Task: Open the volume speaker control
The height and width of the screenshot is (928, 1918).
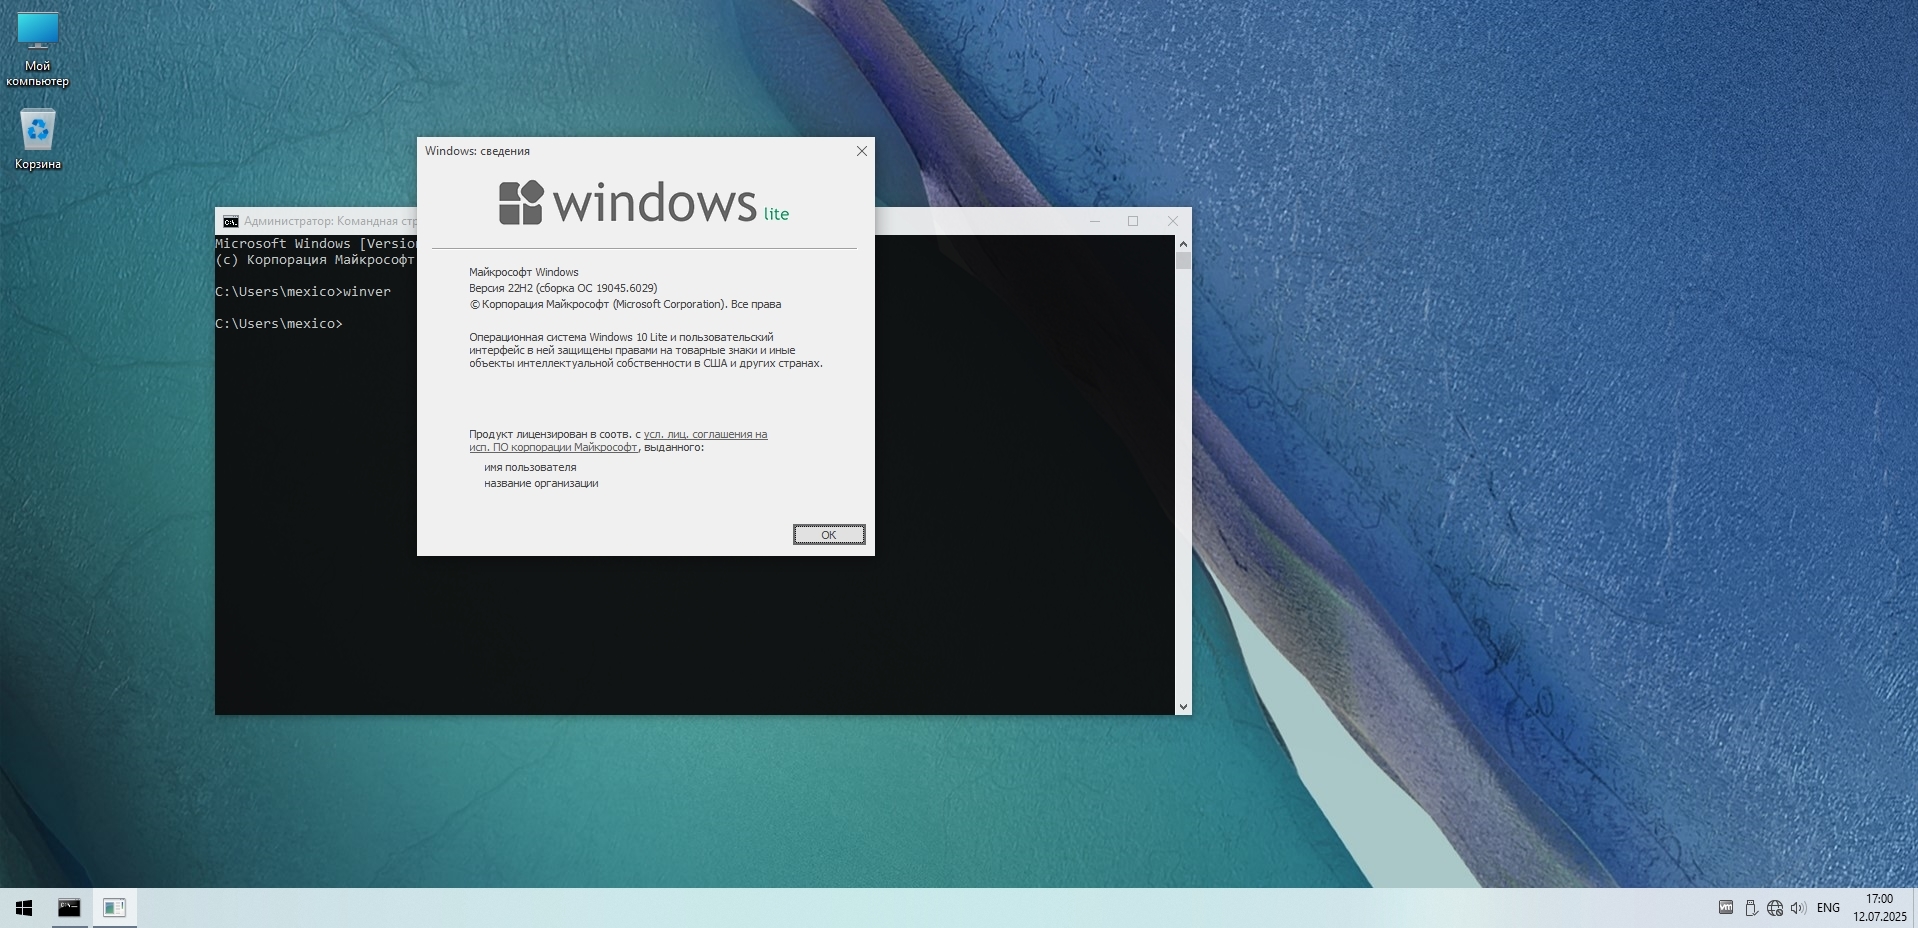Action: click(x=1798, y=908)
